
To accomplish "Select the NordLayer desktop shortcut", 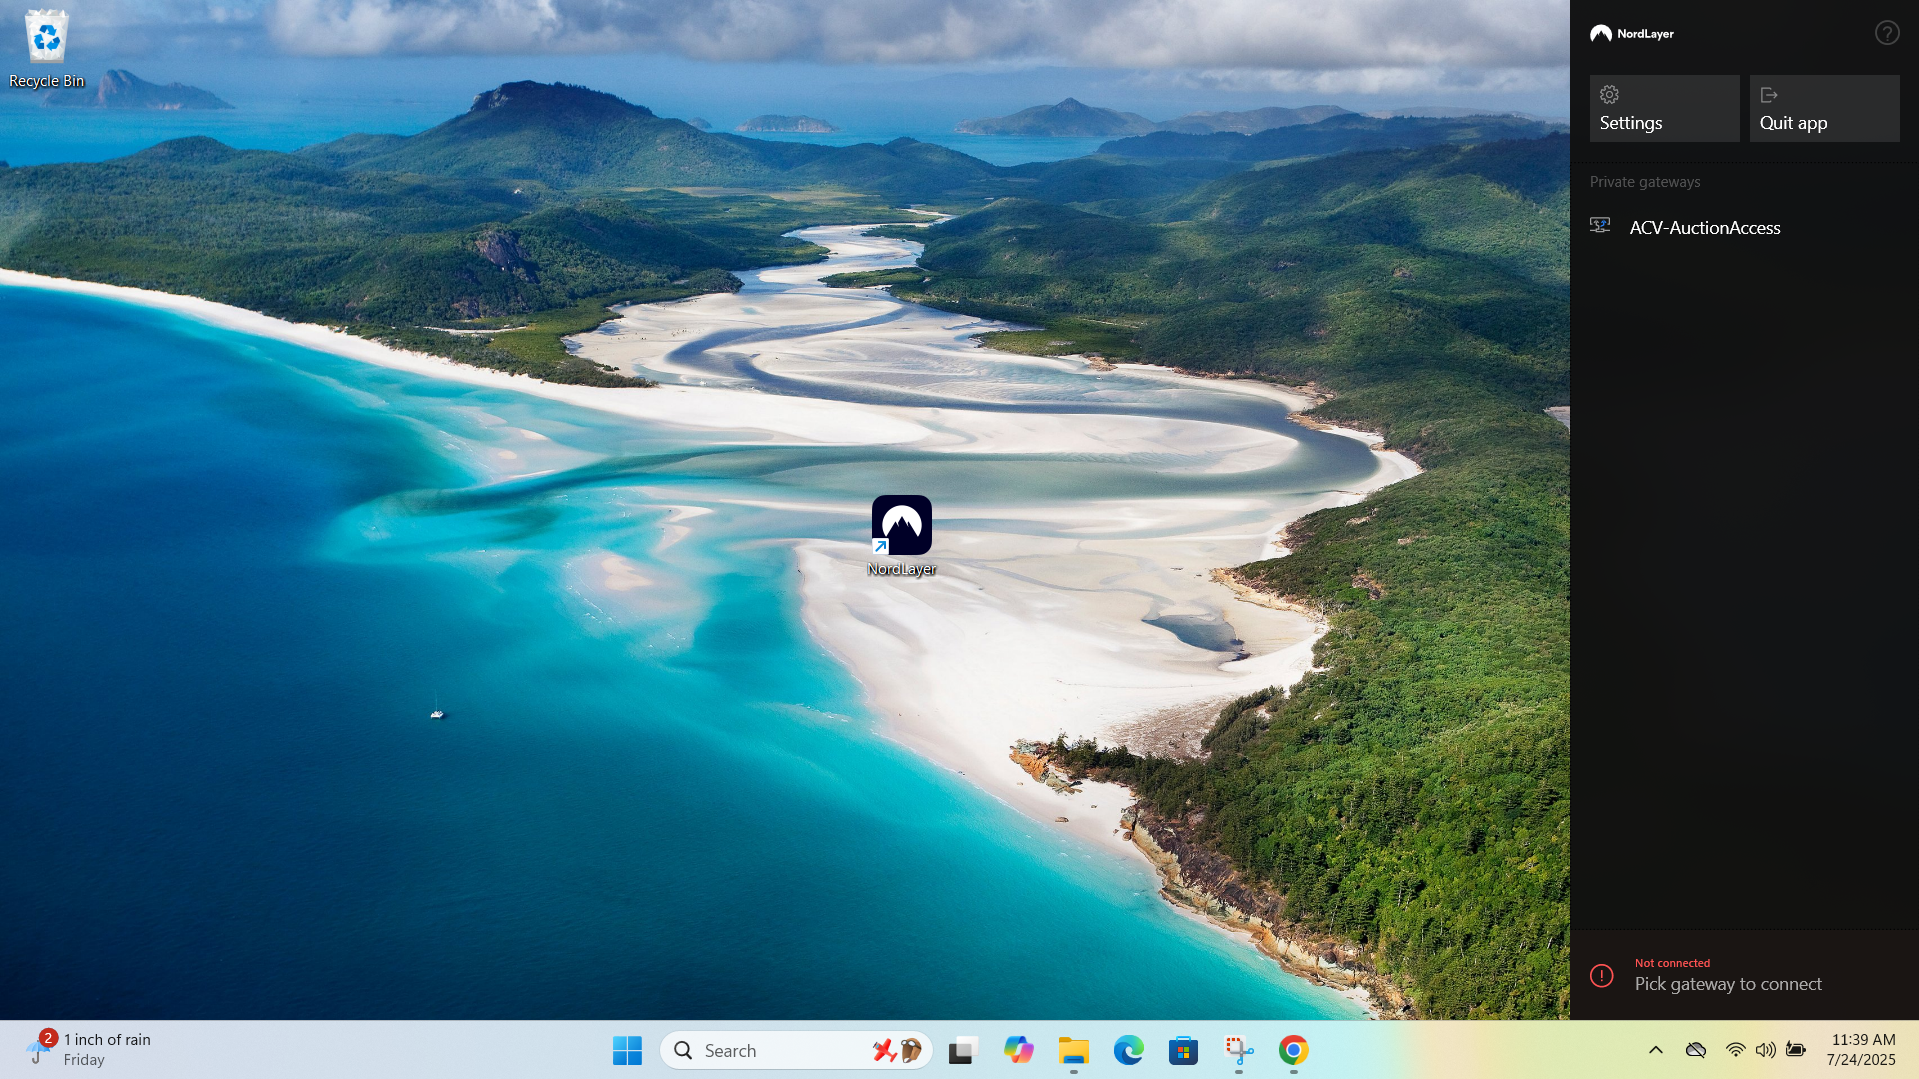I will pos(901,535).
